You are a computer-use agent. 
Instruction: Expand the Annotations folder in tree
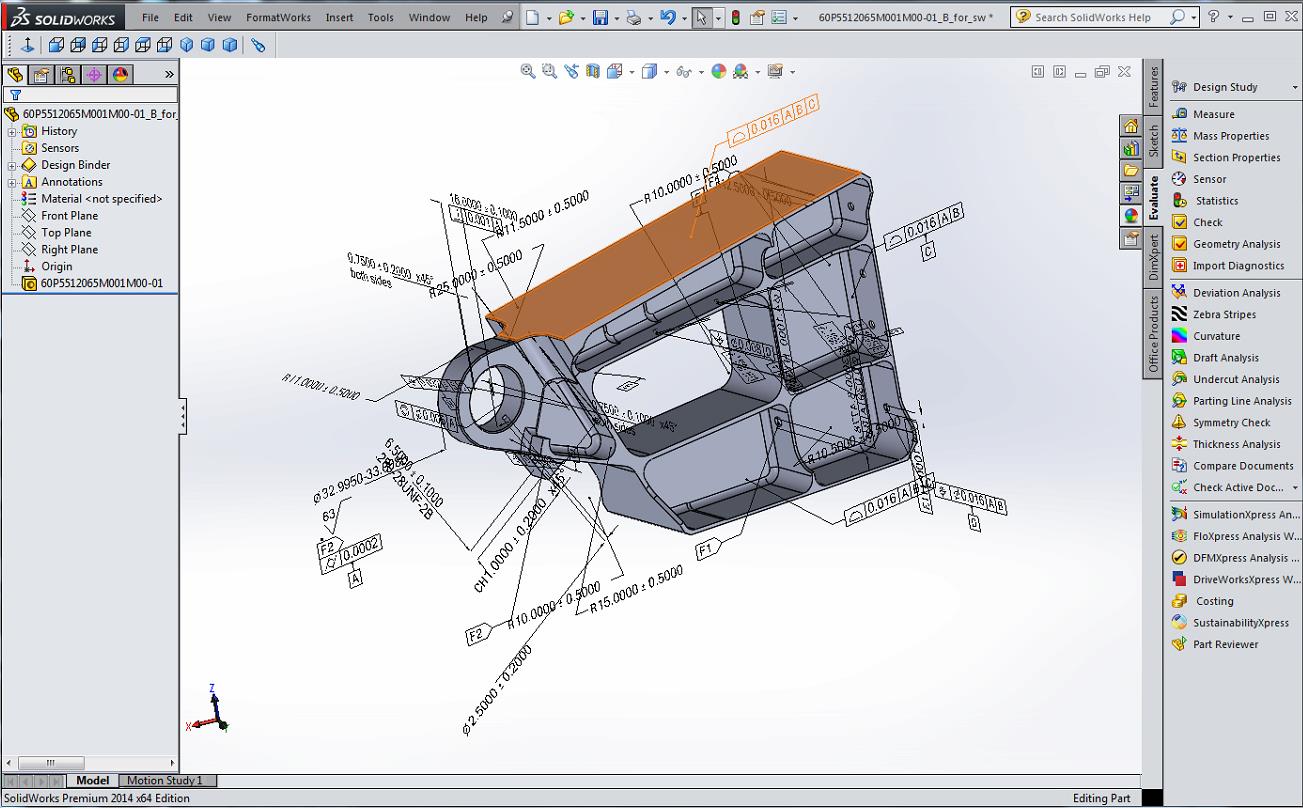(x=12, y=182)
